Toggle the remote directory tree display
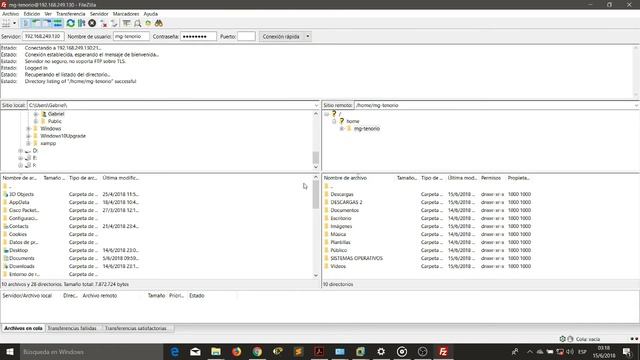 click(x=47, y=23)
